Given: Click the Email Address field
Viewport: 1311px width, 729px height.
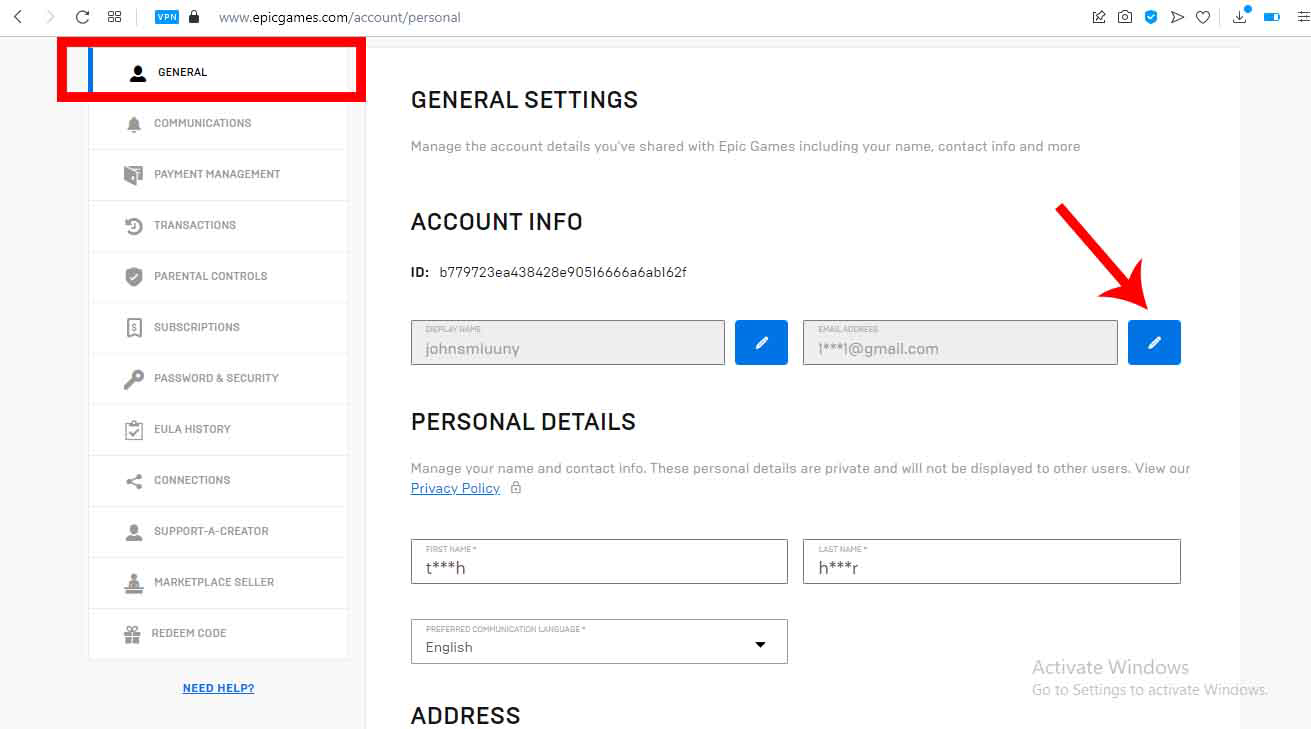Looking at the screenshot, I should point(960,343).
